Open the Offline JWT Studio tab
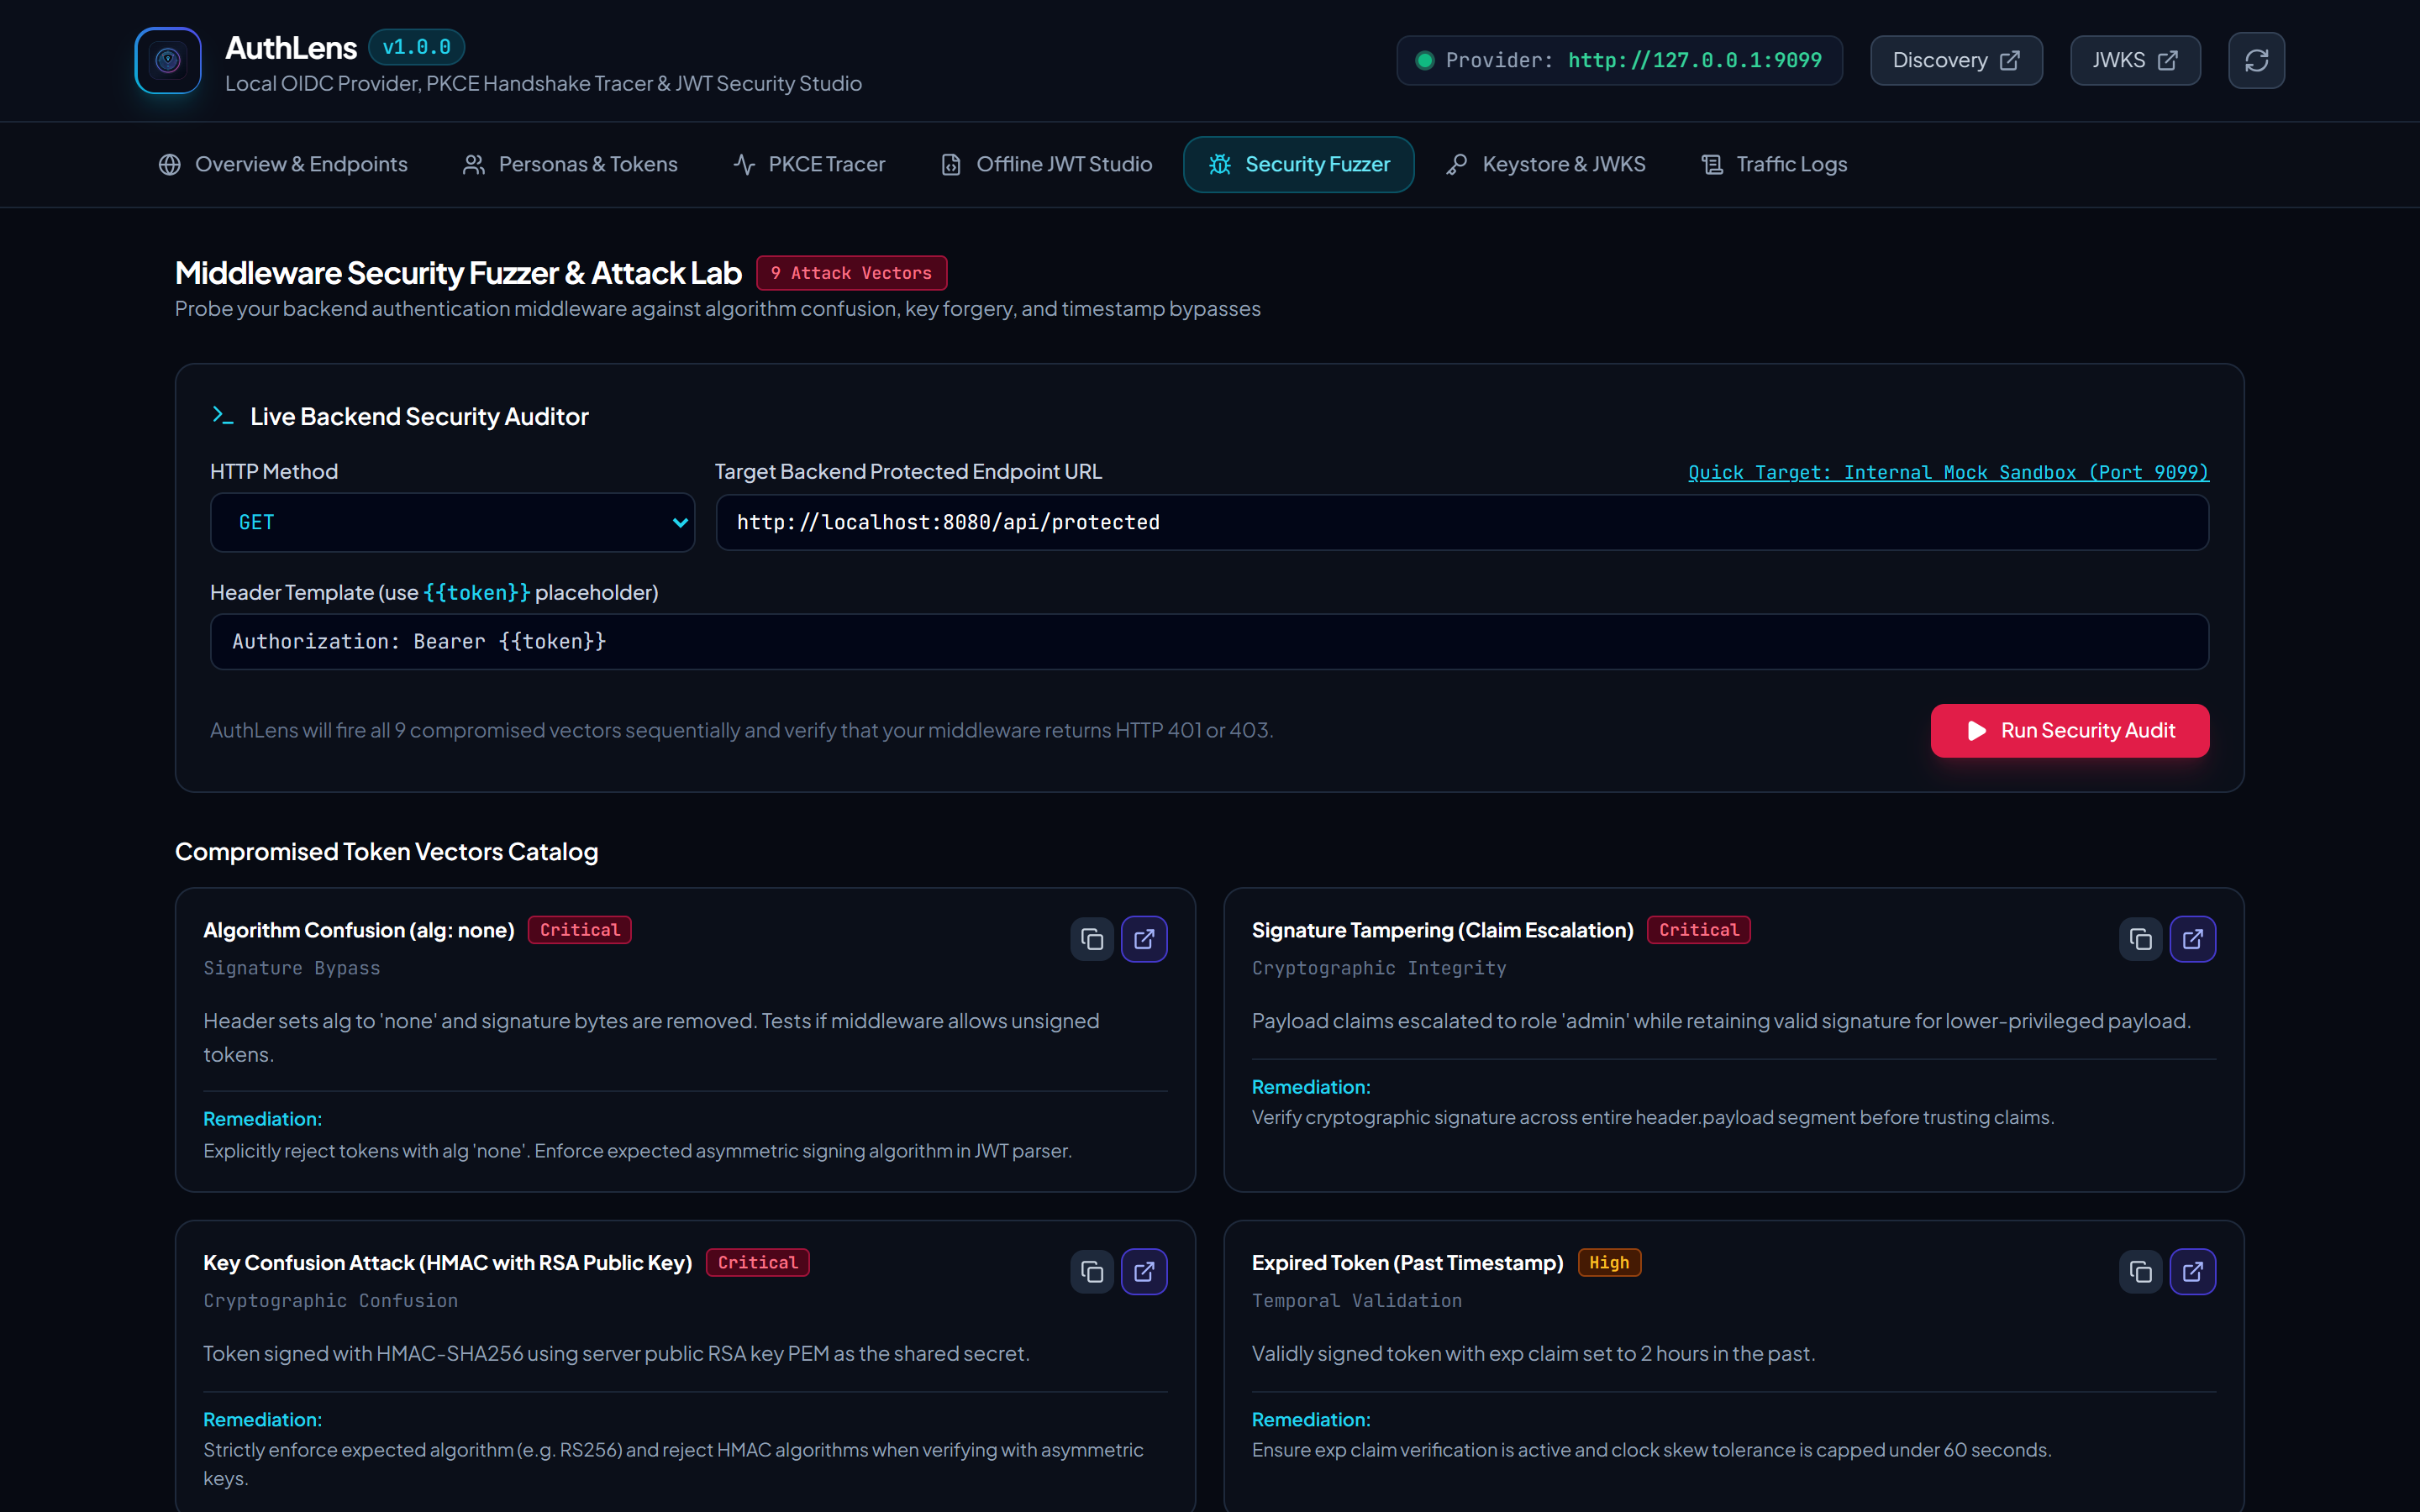 (1046, 164)
